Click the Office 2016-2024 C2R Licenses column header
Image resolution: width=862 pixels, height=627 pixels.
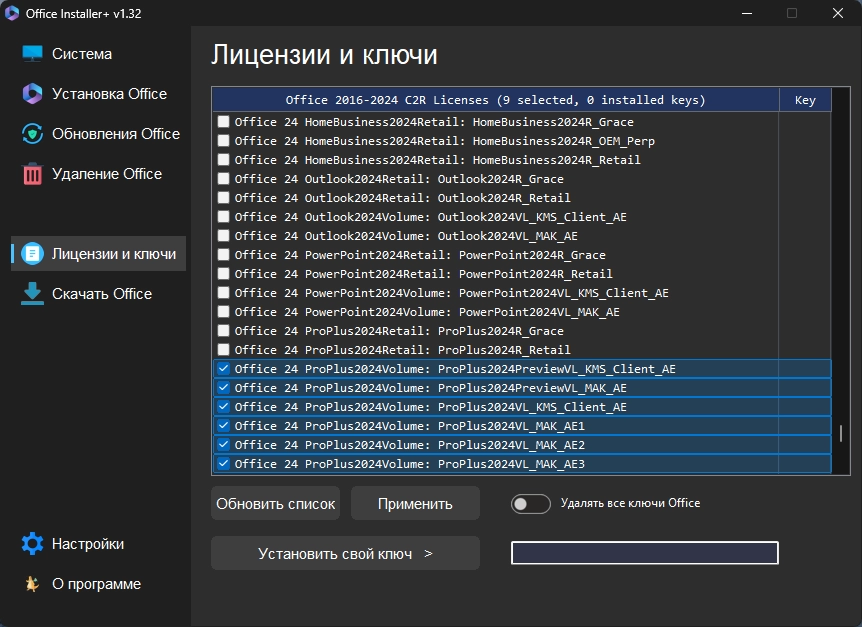(x=495, y=100)
